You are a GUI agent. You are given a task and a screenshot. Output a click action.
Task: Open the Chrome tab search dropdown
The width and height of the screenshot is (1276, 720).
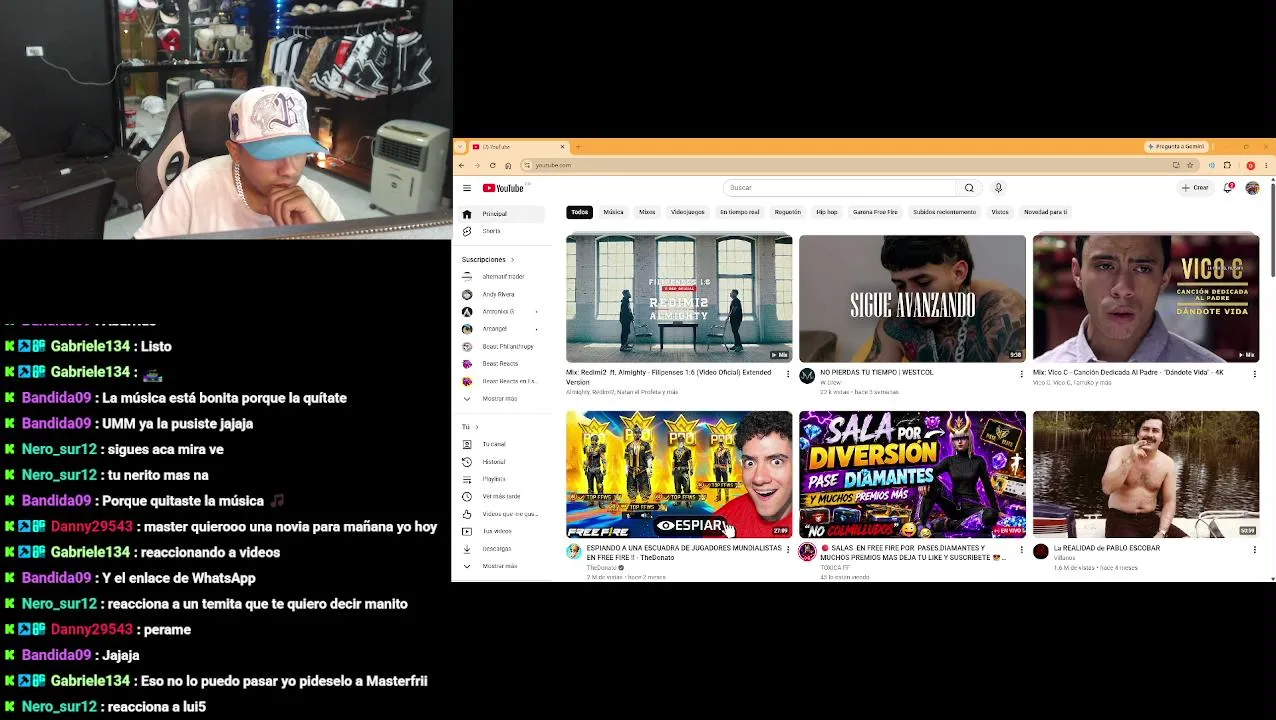(x=460, y=147)
